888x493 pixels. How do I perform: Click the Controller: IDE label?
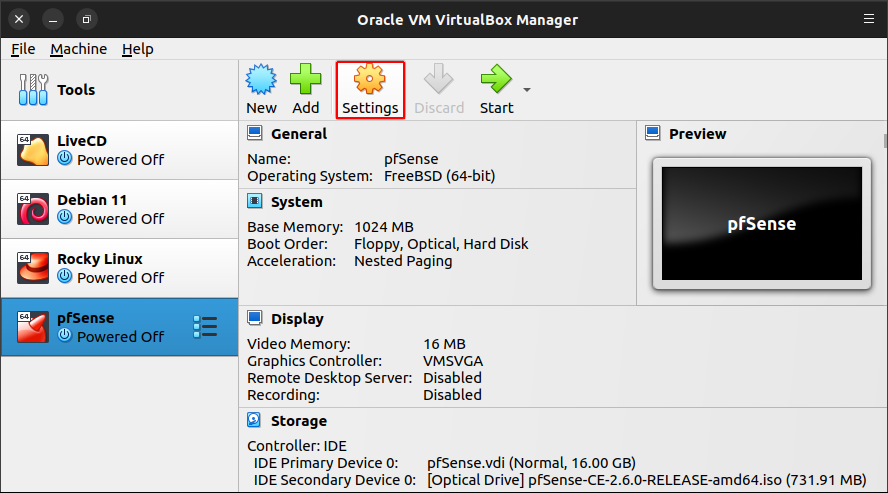297,446
